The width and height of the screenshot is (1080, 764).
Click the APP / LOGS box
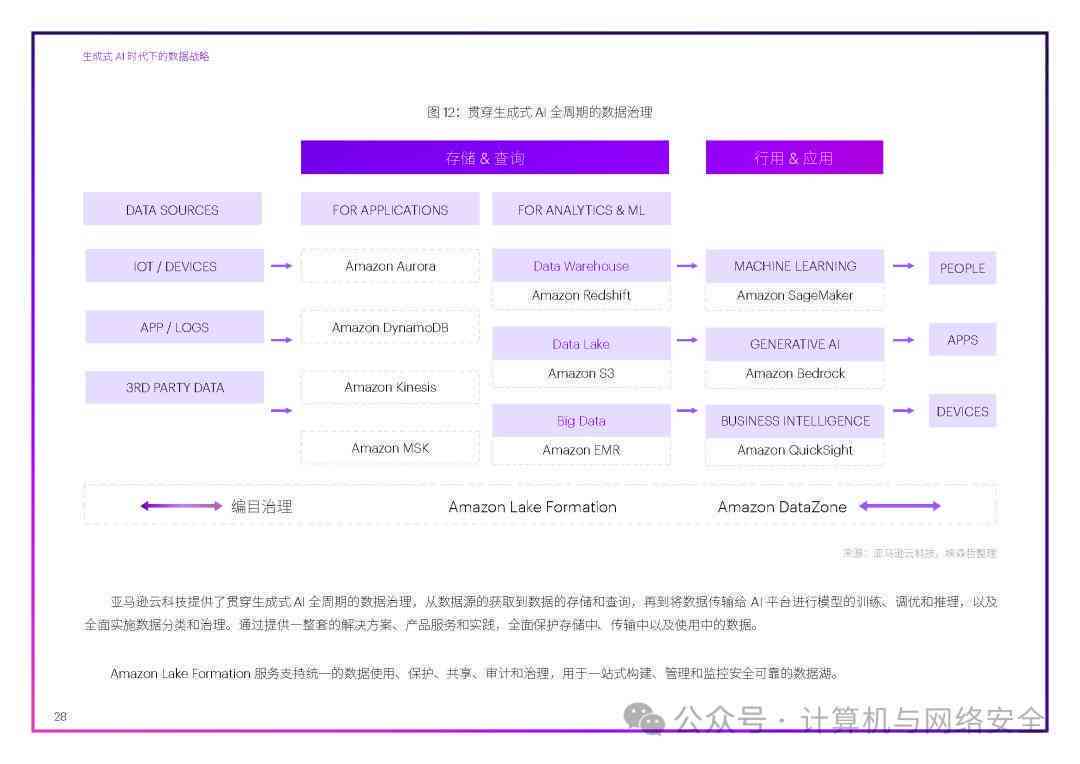pos(175,327)
